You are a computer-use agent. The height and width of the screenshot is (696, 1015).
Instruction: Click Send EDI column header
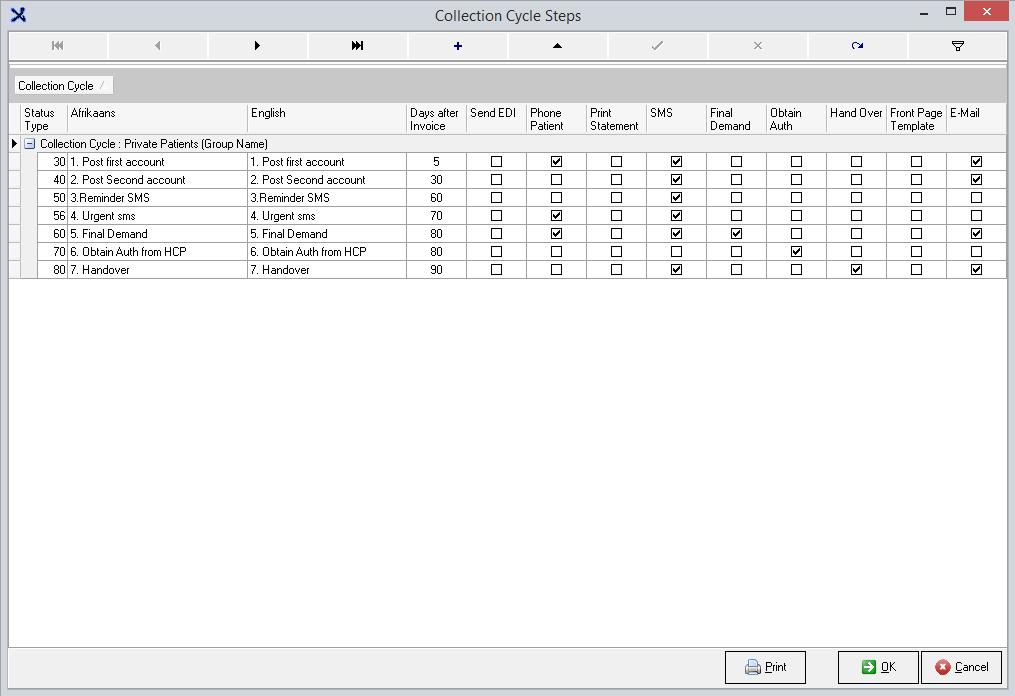tap(496, 119)
